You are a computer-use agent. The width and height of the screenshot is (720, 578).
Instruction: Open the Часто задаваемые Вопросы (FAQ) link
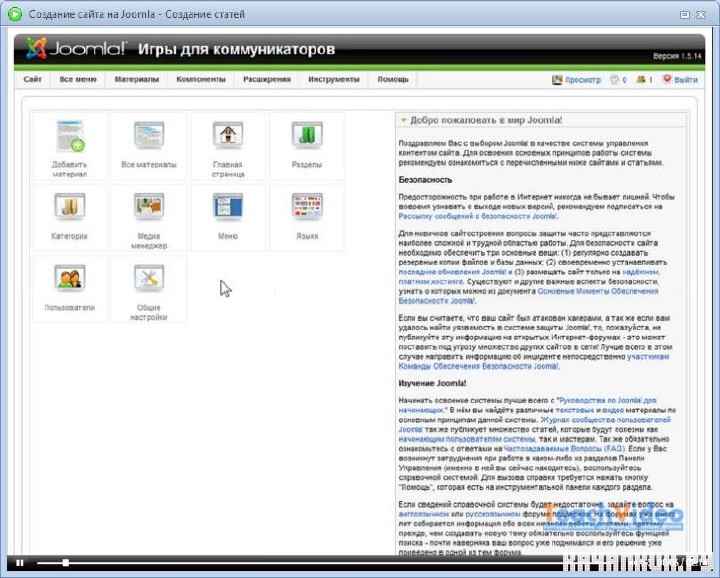pos(564,449)
